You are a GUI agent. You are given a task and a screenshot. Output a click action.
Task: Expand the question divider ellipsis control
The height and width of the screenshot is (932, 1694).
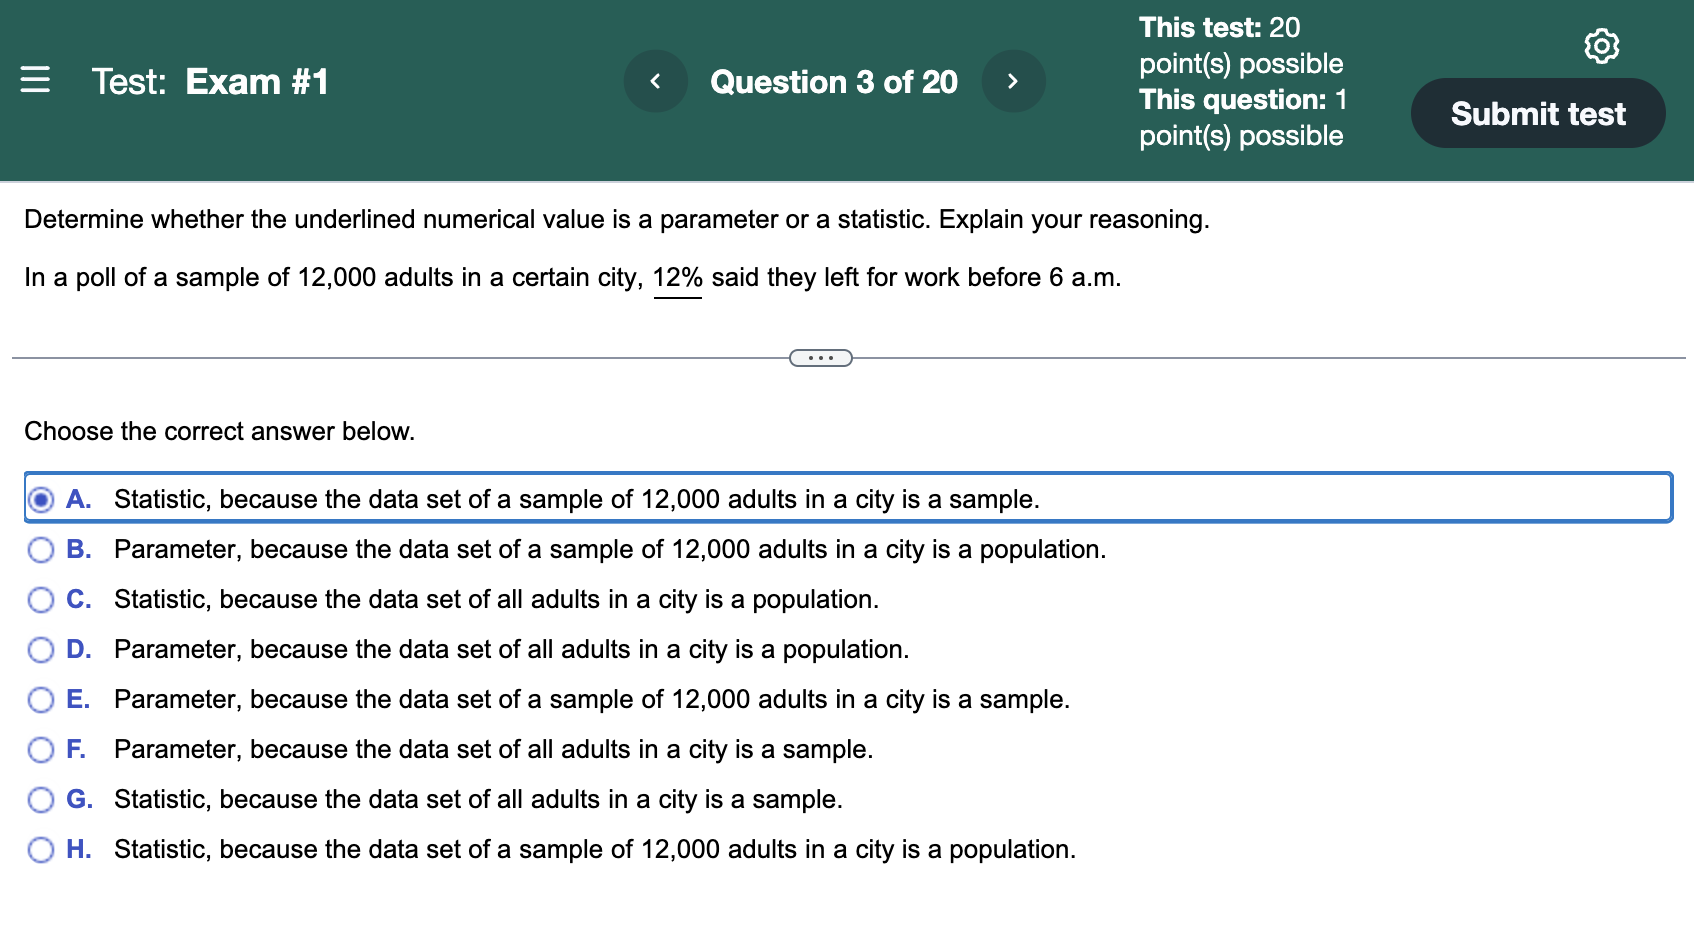click(819, 357)
